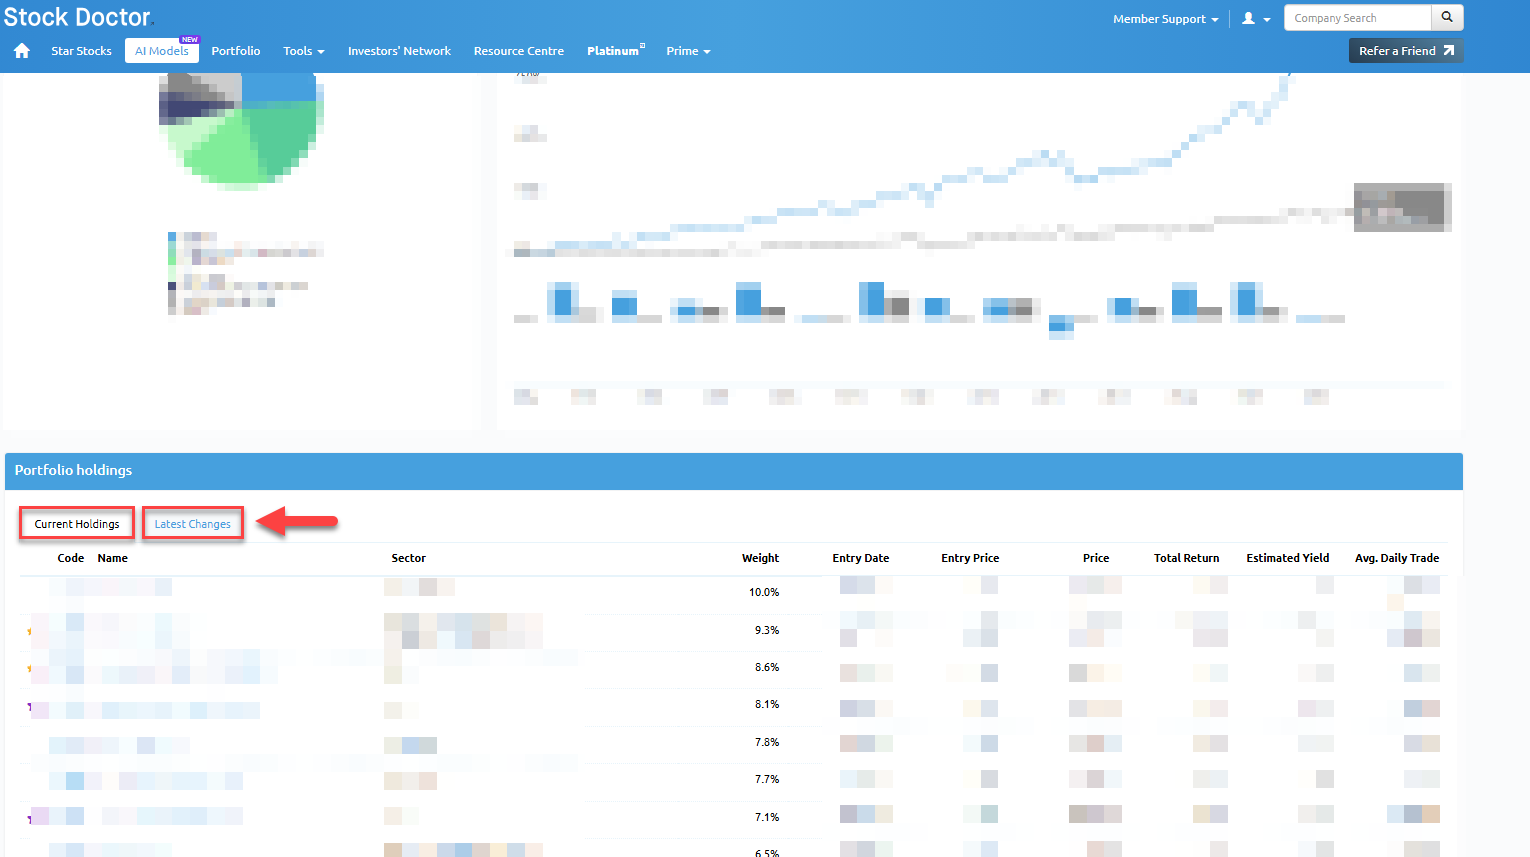Click the sector allocation pie chart

[x=240, y=130]
